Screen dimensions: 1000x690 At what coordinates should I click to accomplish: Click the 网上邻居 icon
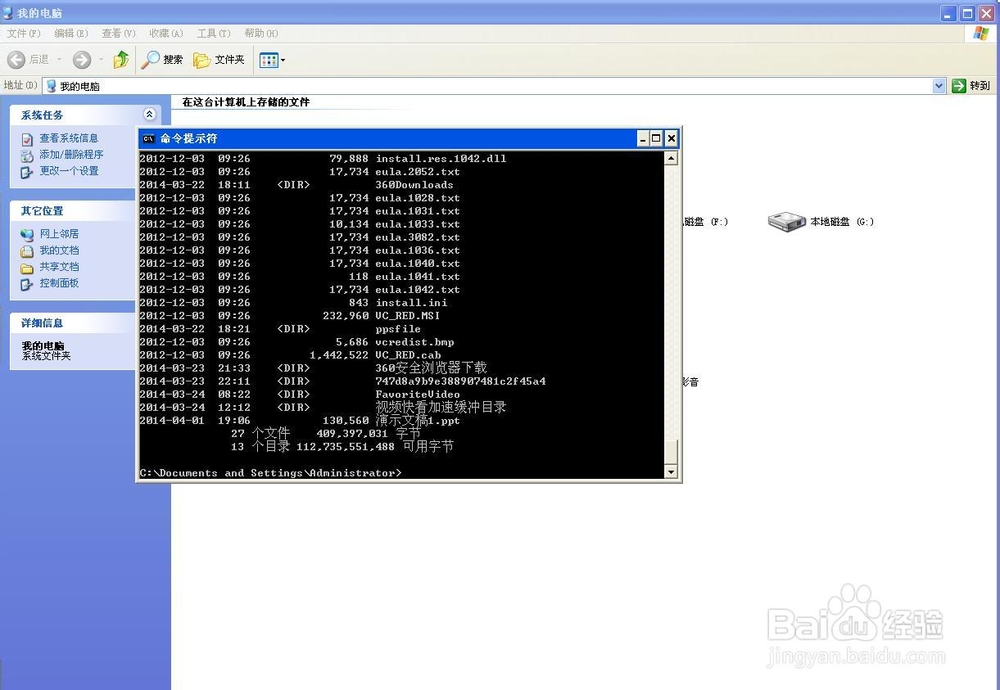[27, 235]
